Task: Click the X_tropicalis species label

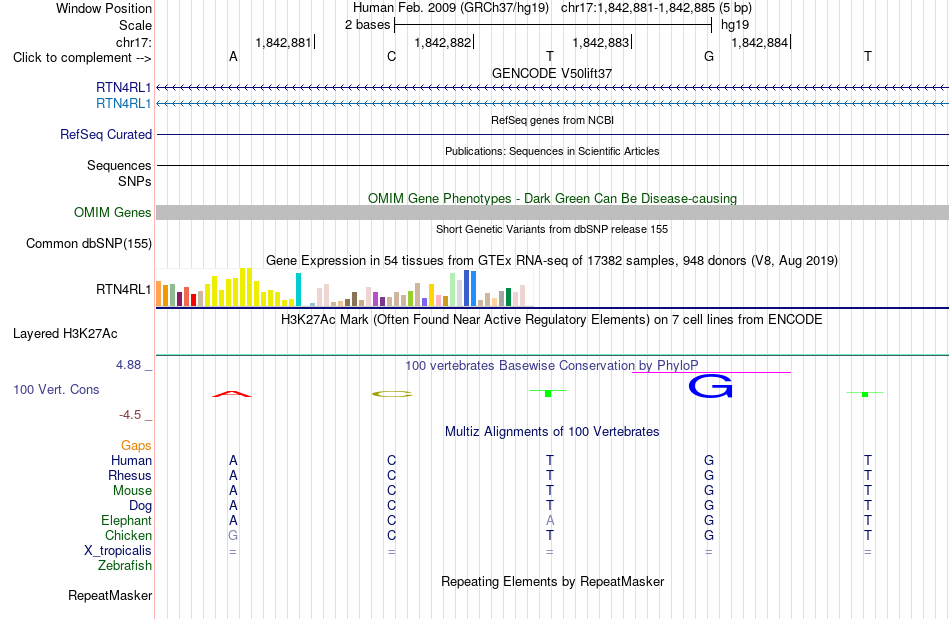Action: pyautogui.click(x=118, y=551)
